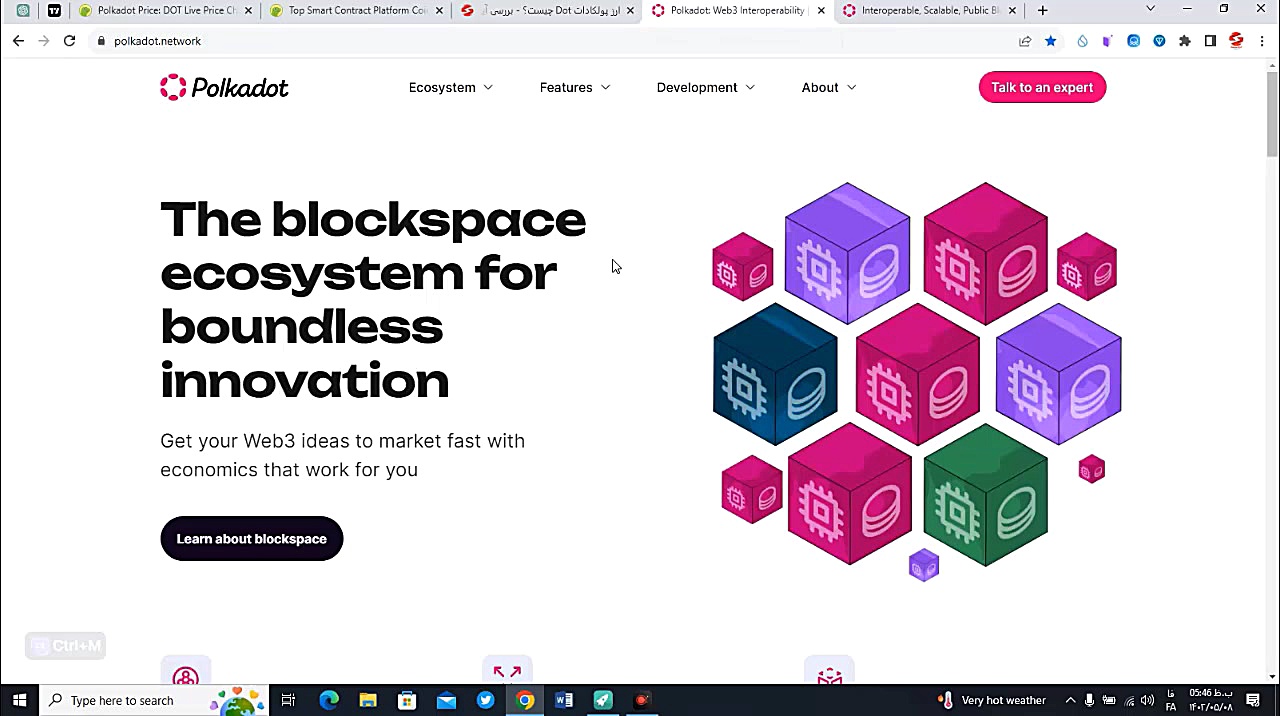Open the notification center
The height and width of the screenshot is (716, 1280).
pos(1253,700)
